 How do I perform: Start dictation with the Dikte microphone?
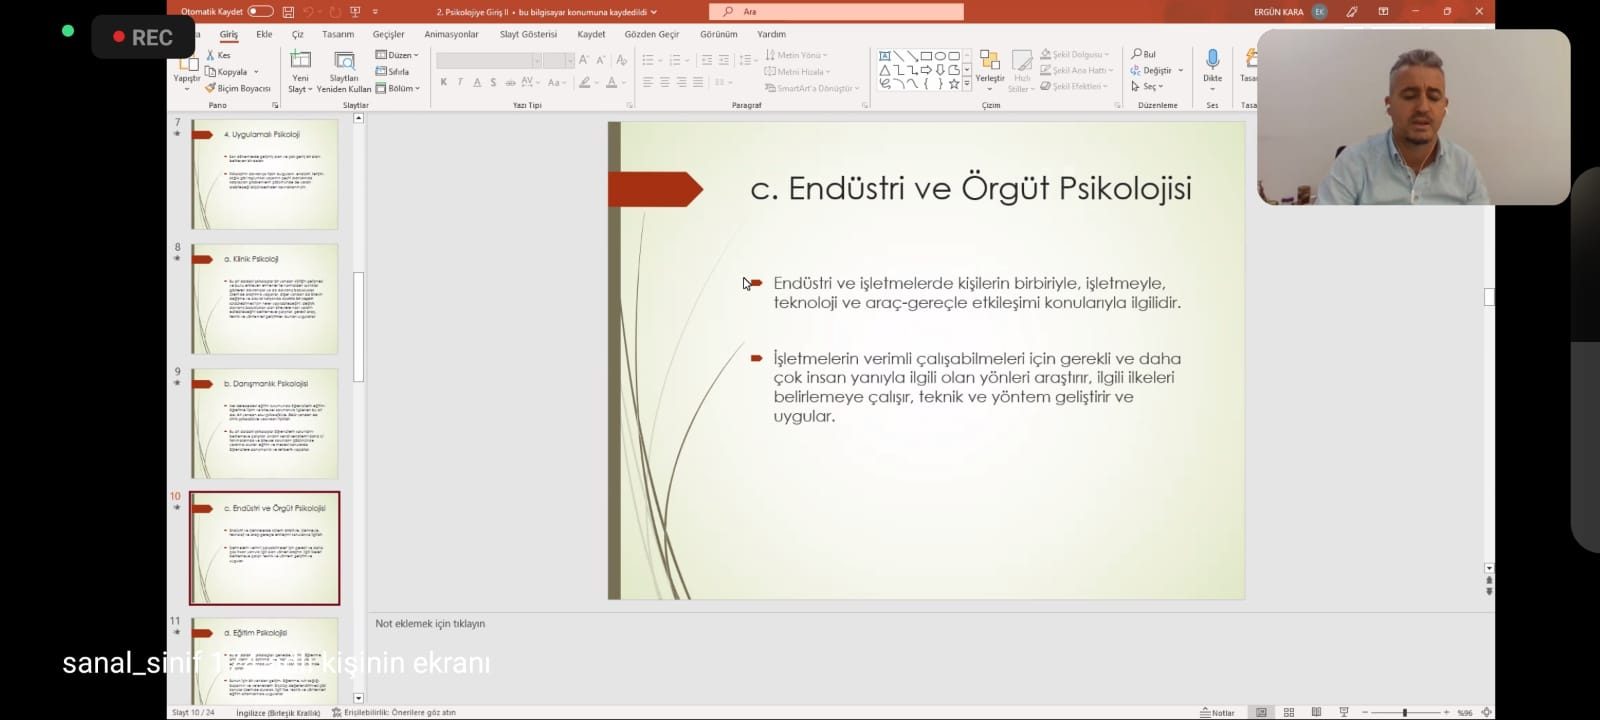tap(1212, 70)
